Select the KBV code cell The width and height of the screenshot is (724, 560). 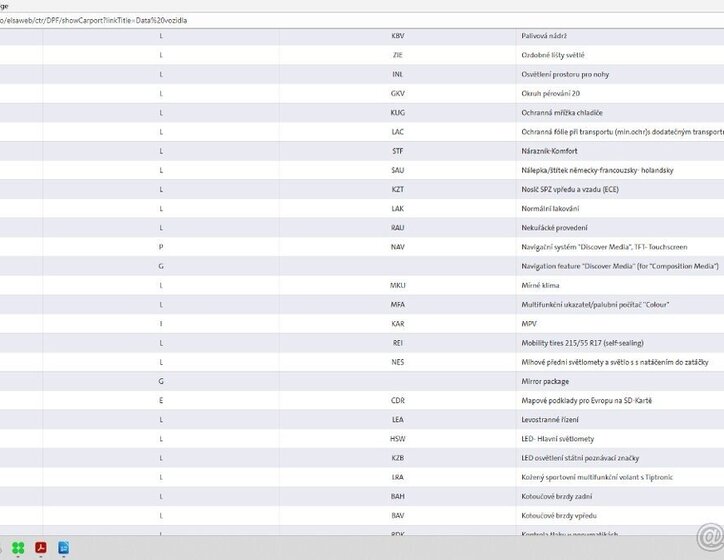tap(398, 36)
